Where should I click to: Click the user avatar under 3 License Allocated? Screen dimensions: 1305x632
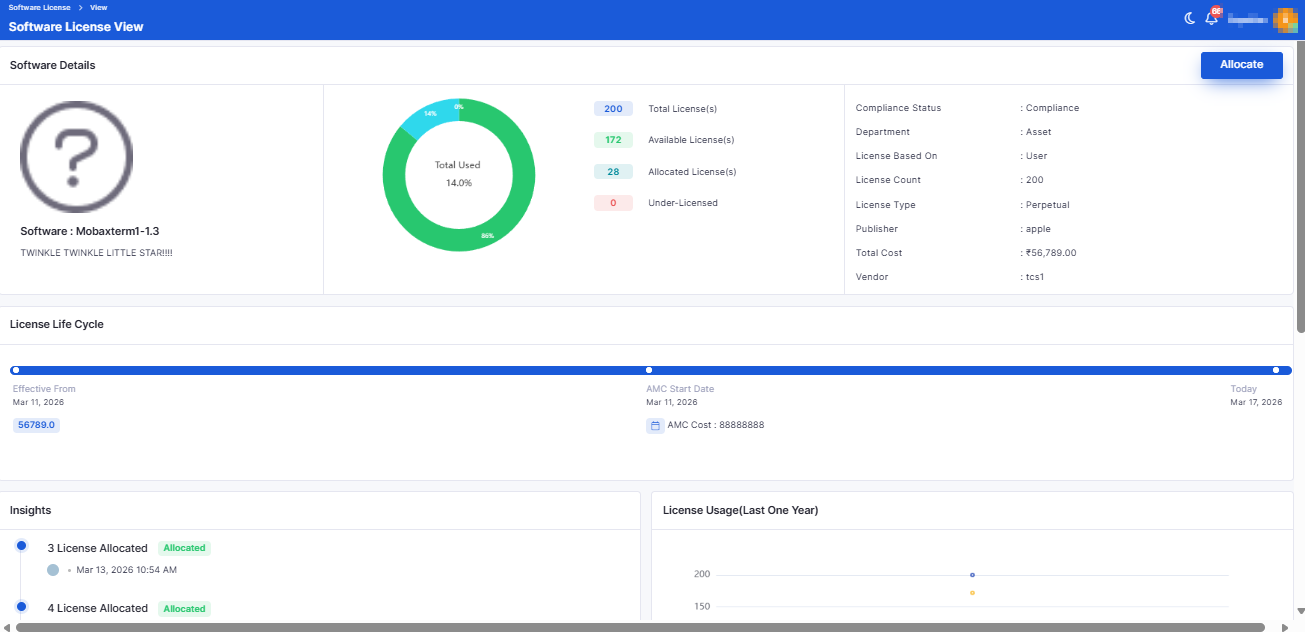click(x=53, y=570)
